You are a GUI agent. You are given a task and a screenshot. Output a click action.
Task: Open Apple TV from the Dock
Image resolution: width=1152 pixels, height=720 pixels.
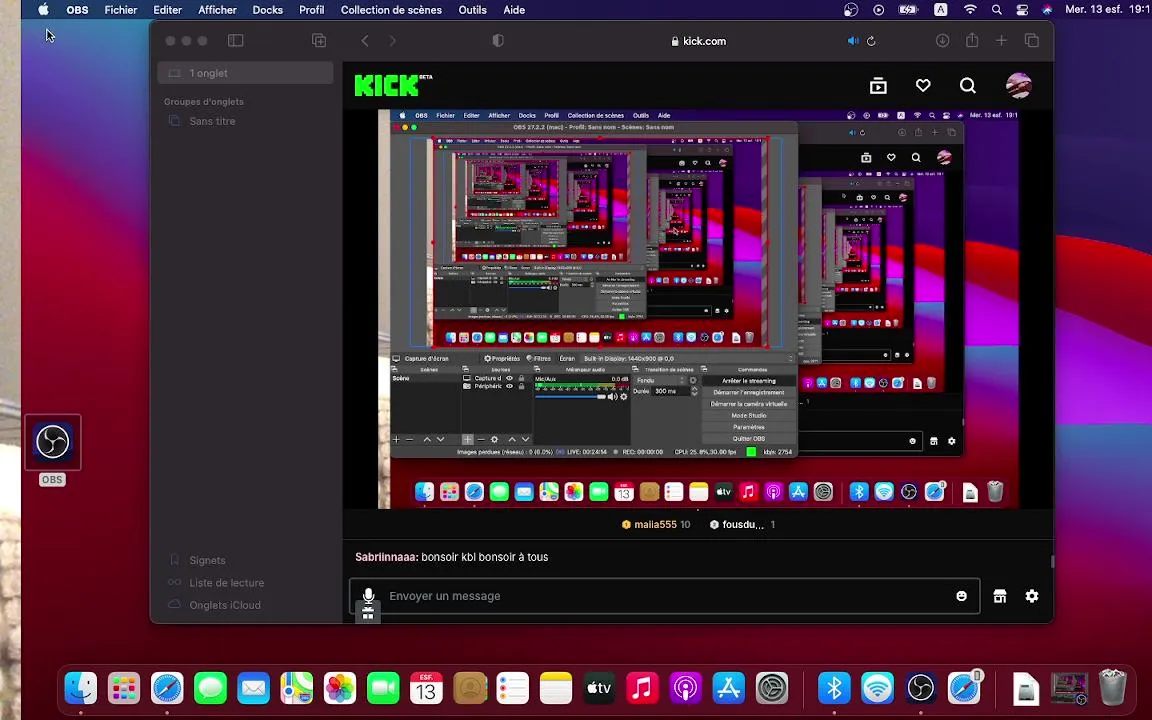599,688
